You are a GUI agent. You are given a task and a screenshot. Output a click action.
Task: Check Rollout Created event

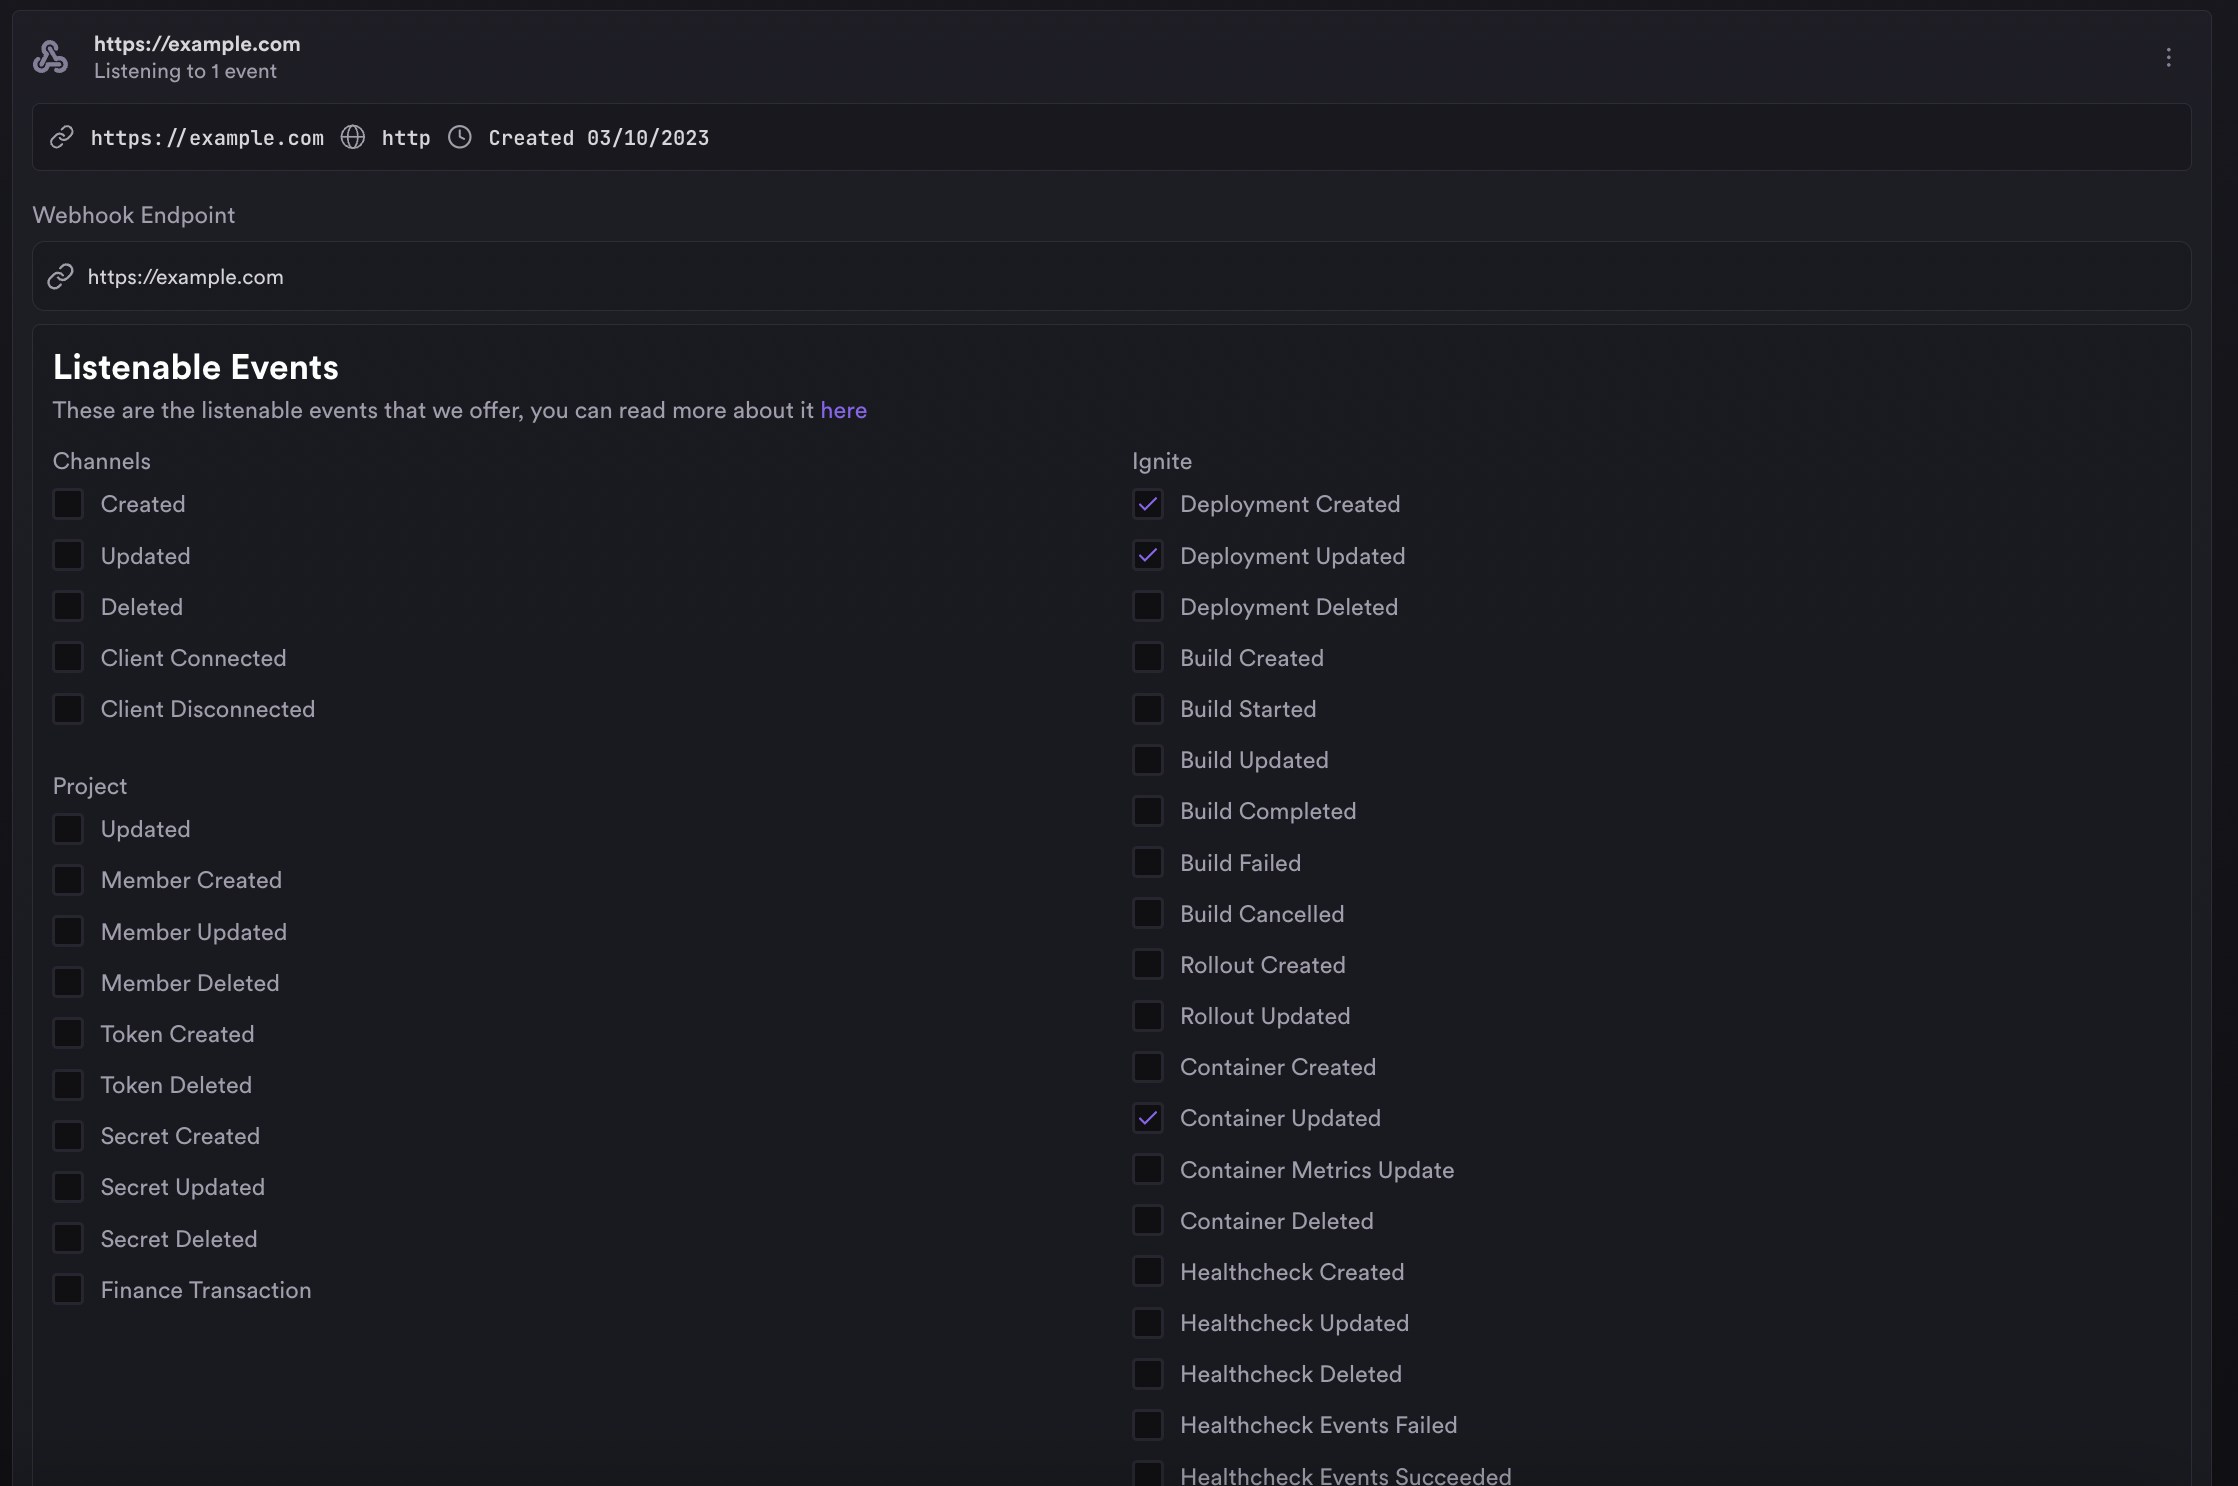click(1148, 965)
